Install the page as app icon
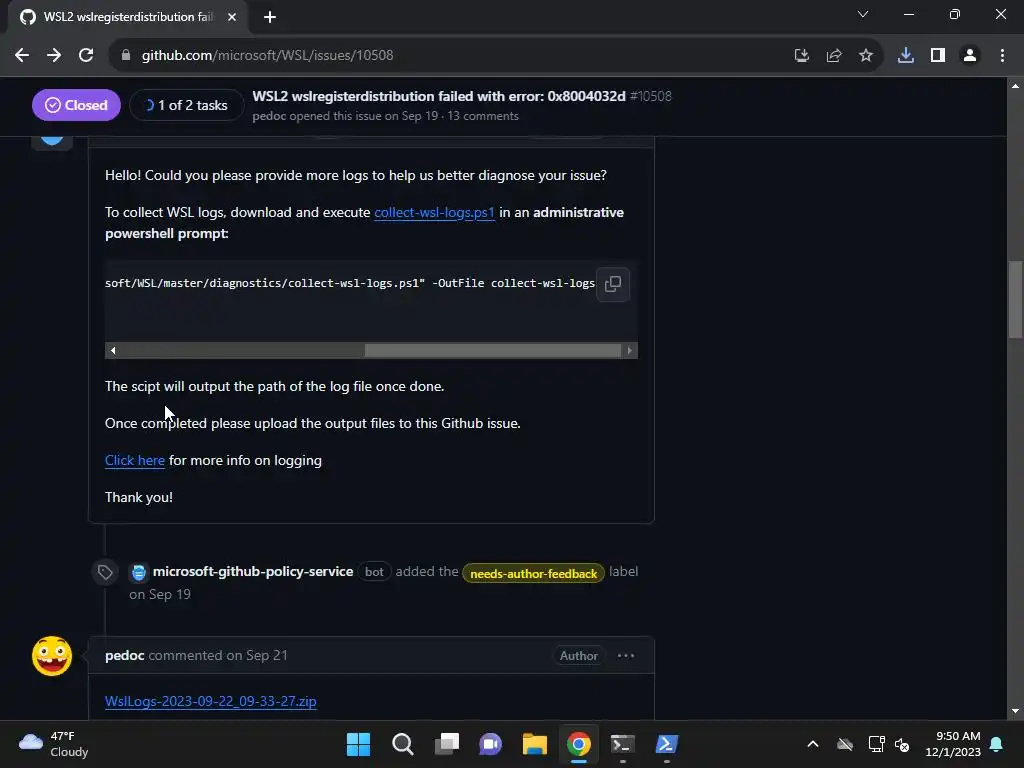 801,56
